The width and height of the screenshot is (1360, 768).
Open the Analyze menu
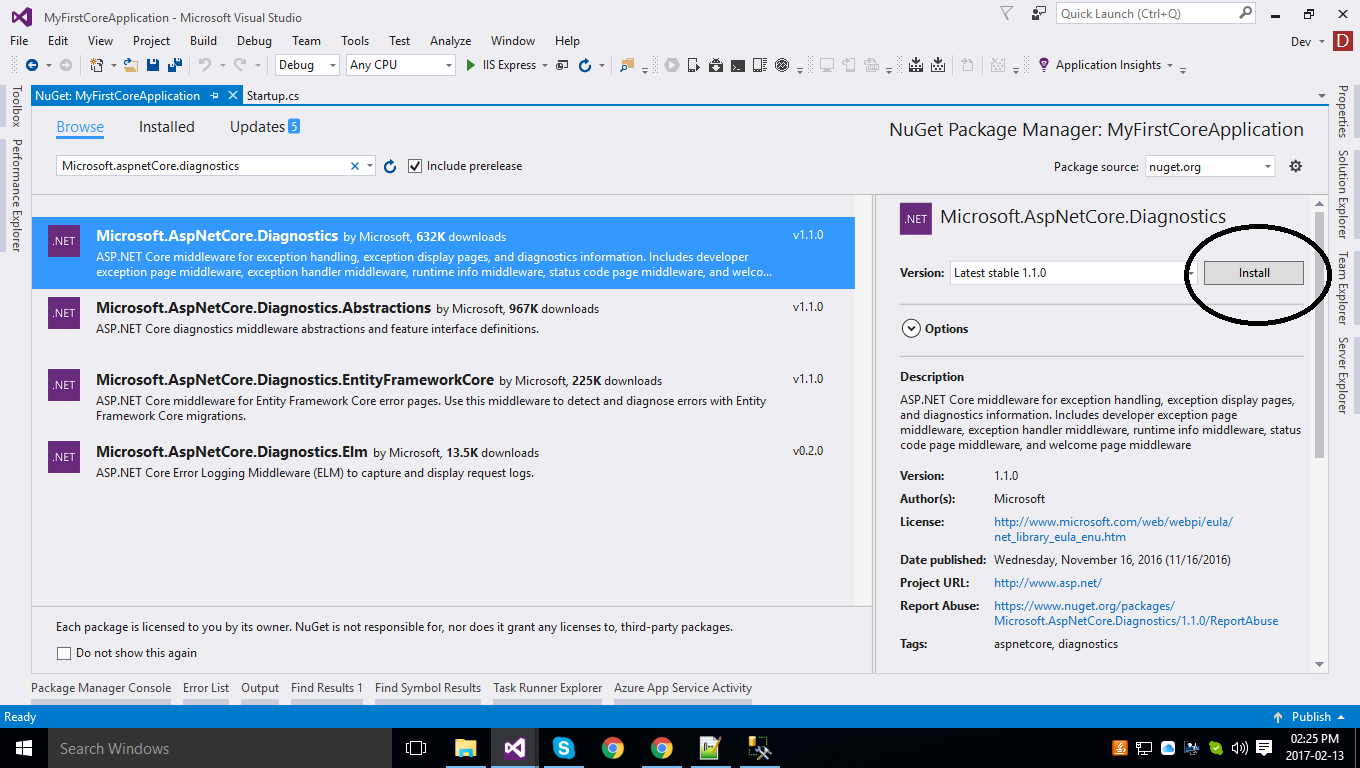pyautogui.click(x=450, y=41)
